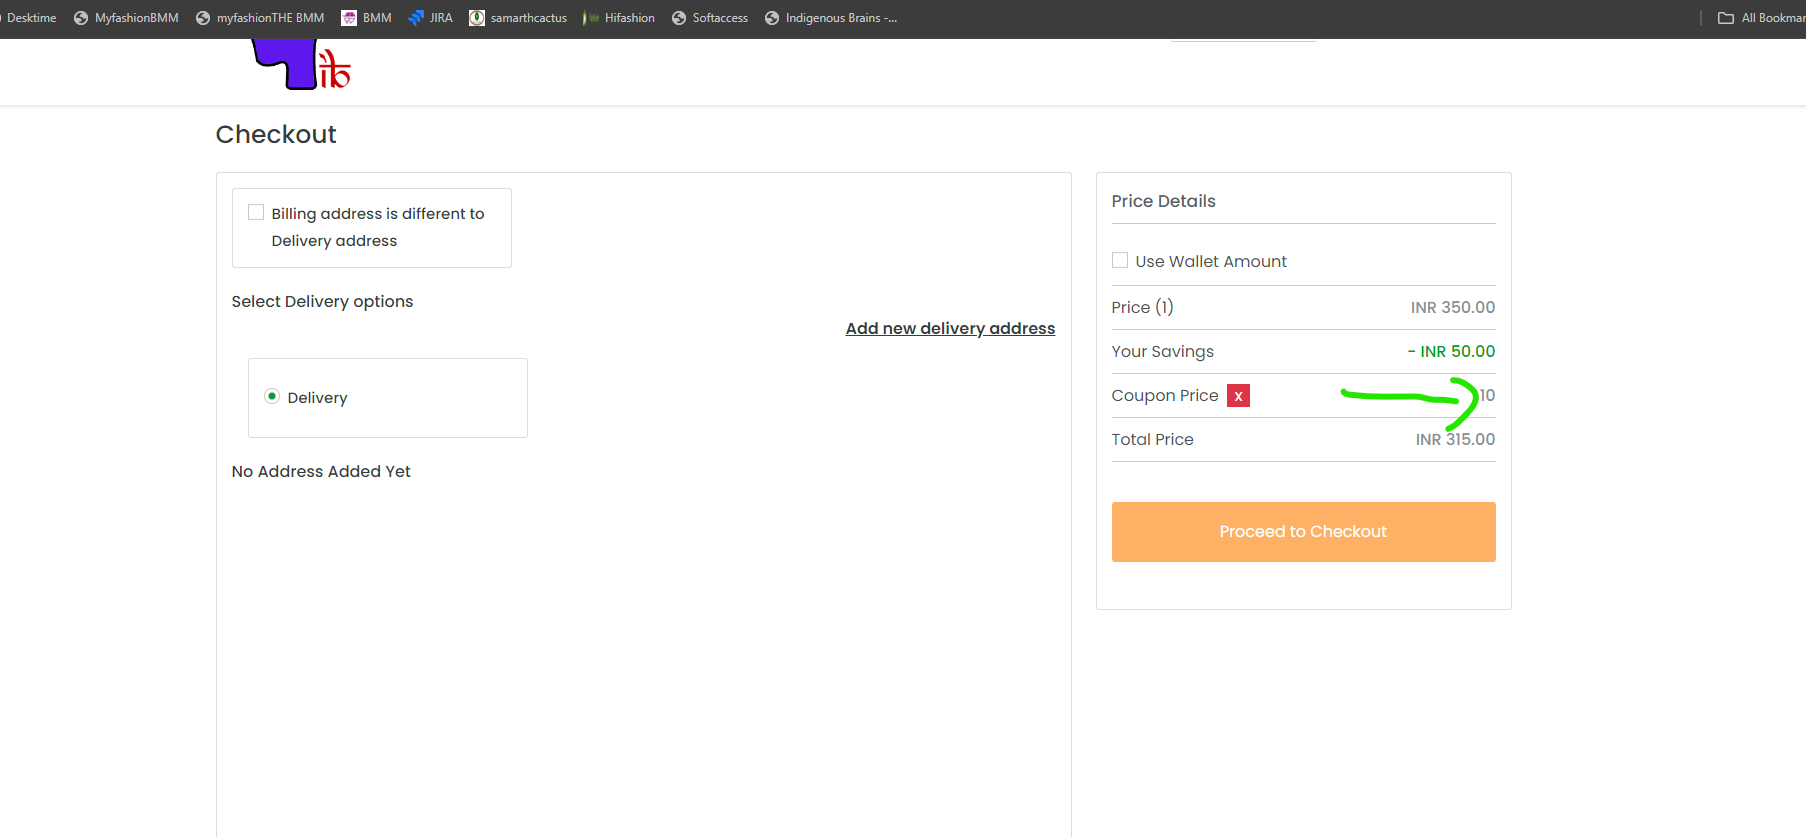Image resolution: width=1806 pixels, height=837 pixels.
Task: Click the 'INR 315.00' total price
Action: 1455,439
